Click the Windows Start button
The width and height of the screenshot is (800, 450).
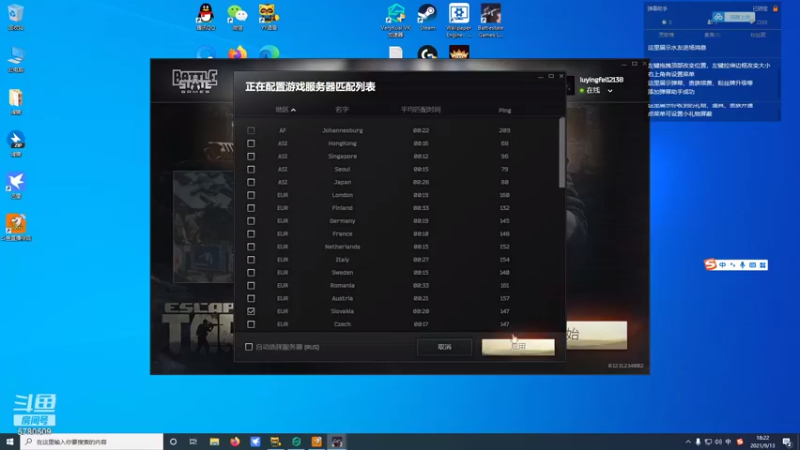10,441
